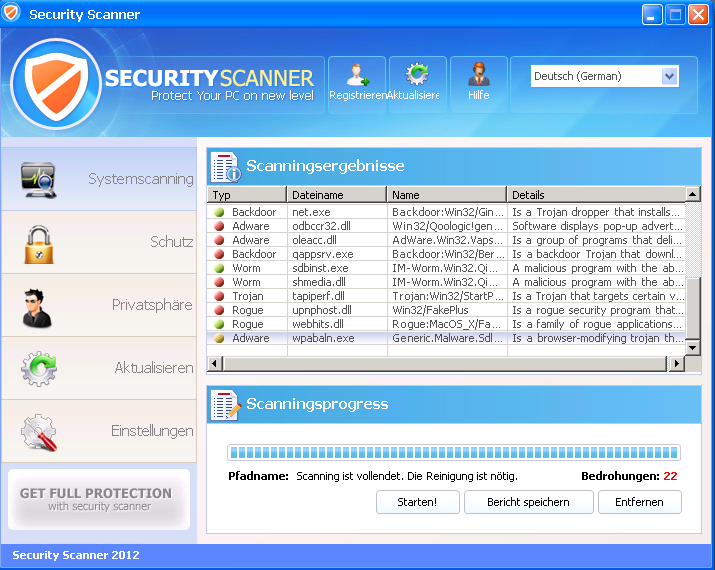Click scroll up arrow in results list
Viewport: 715px width, 570px height.
[x=692, y=194]
